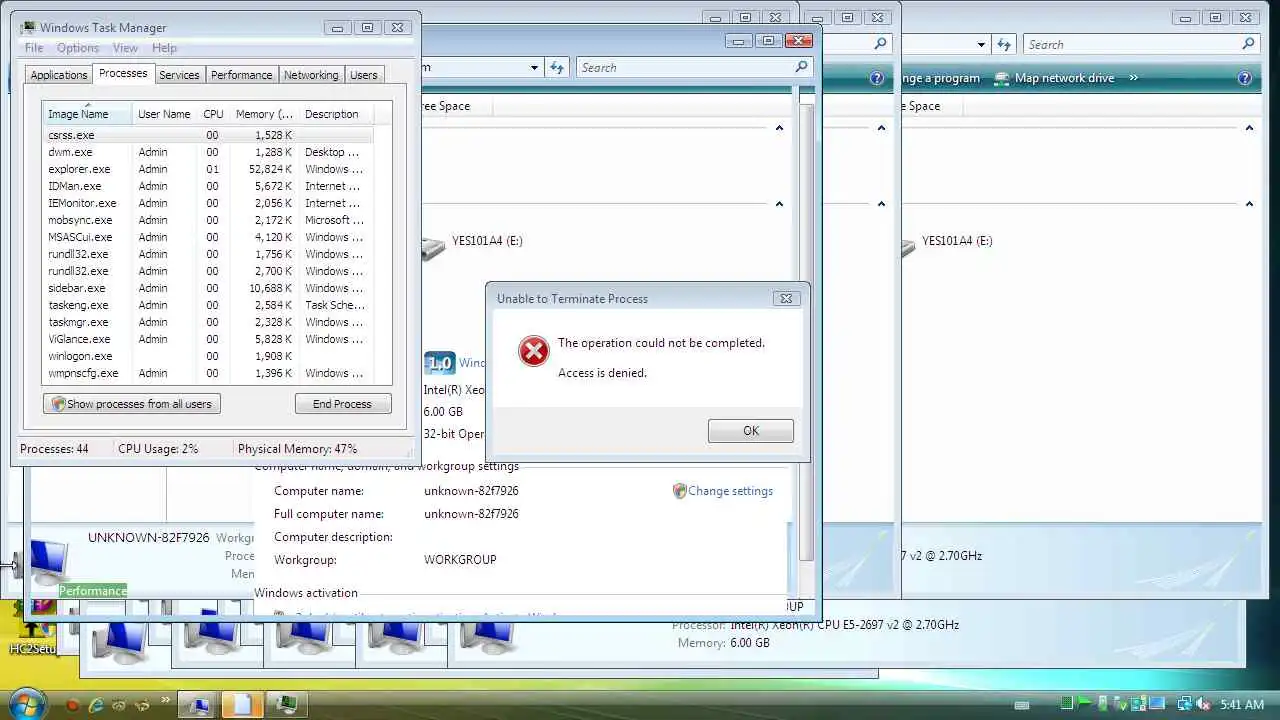1280x720 pixels.
Task: Select the MSASCui.exe process row
Action: (208, 237)
